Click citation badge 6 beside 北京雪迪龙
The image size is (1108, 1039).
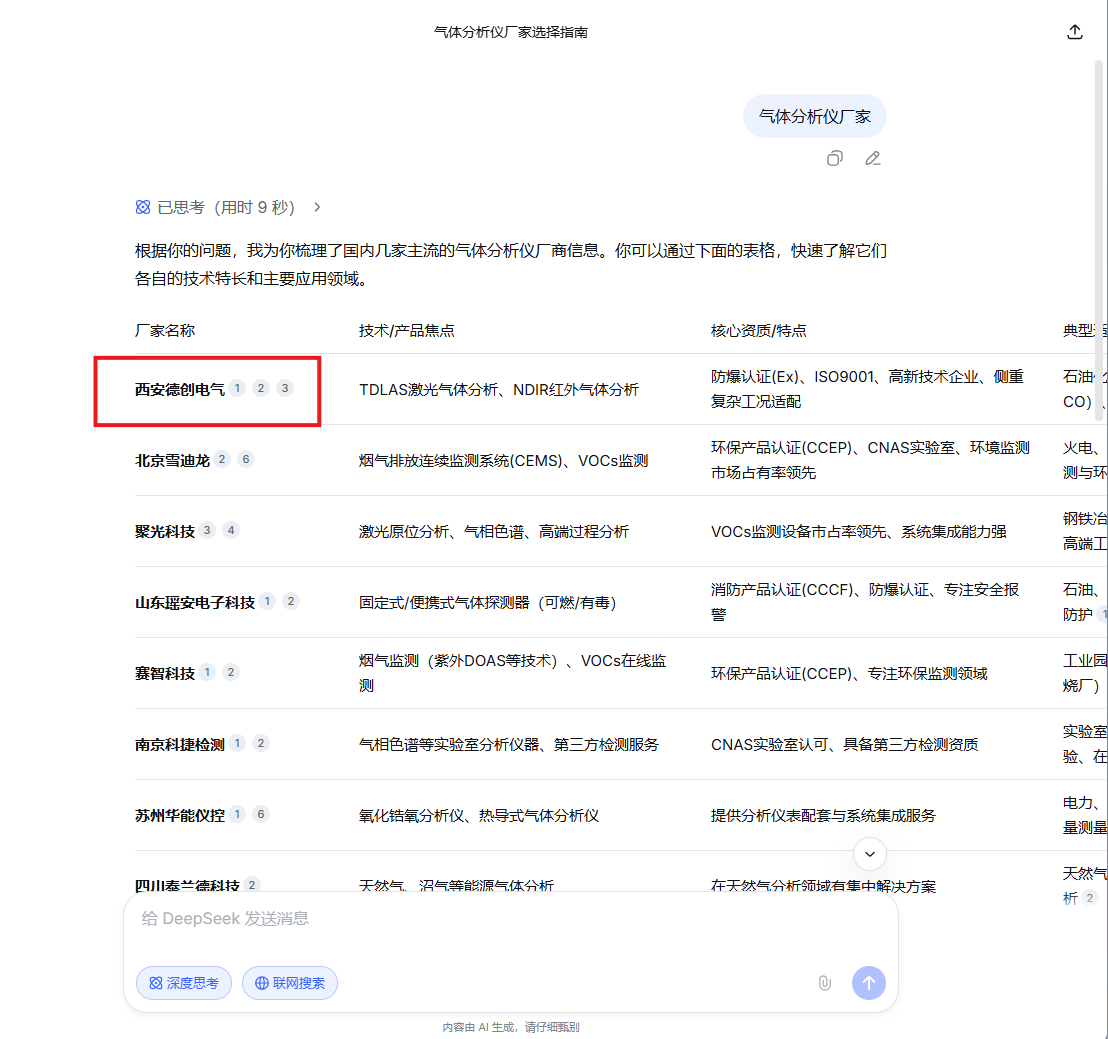[x=246, y=459]
